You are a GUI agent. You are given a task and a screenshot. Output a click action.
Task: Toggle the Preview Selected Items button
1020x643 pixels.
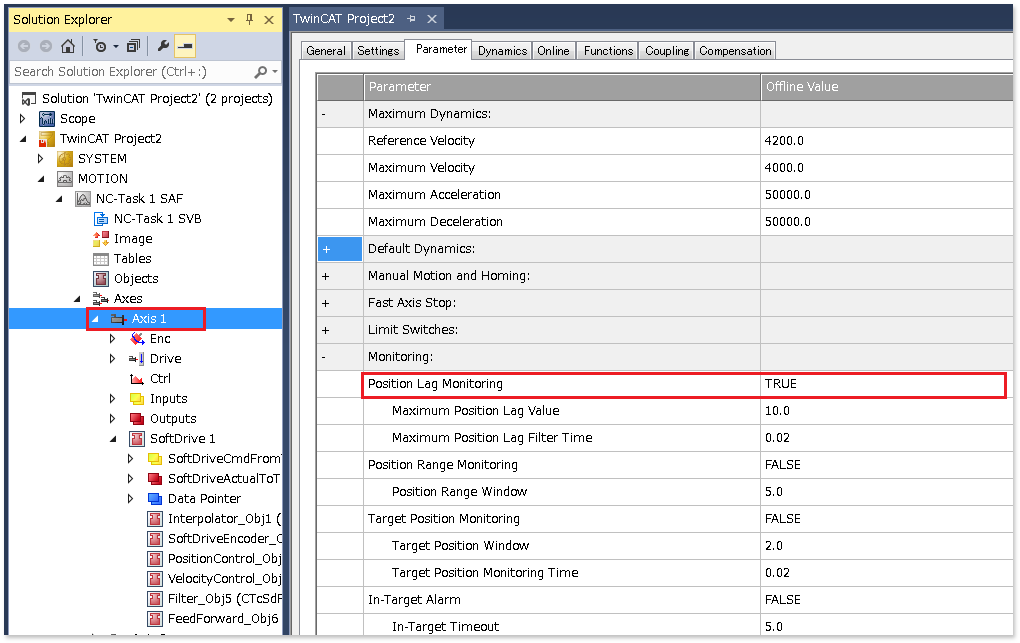point(185,46)
